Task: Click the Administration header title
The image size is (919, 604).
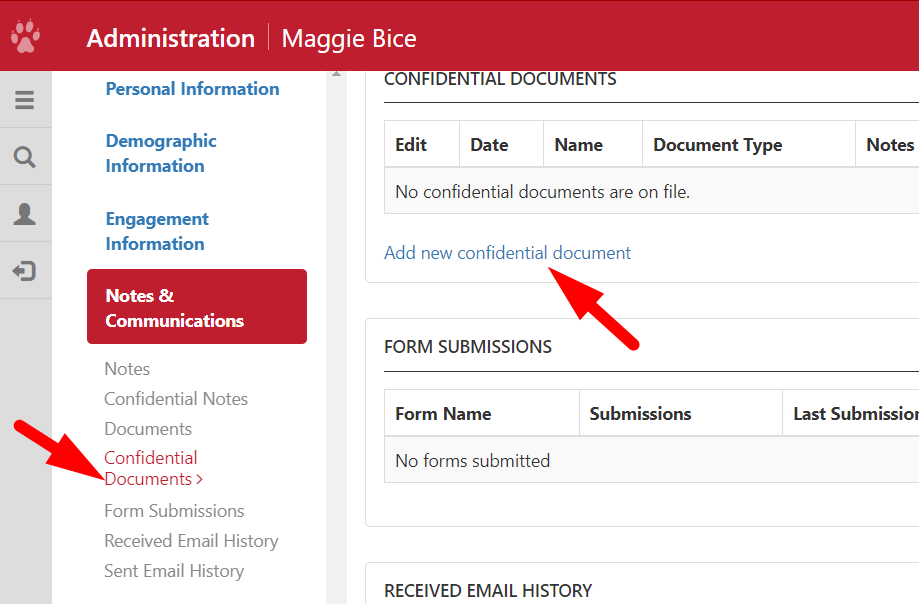Action: (171, 39)
